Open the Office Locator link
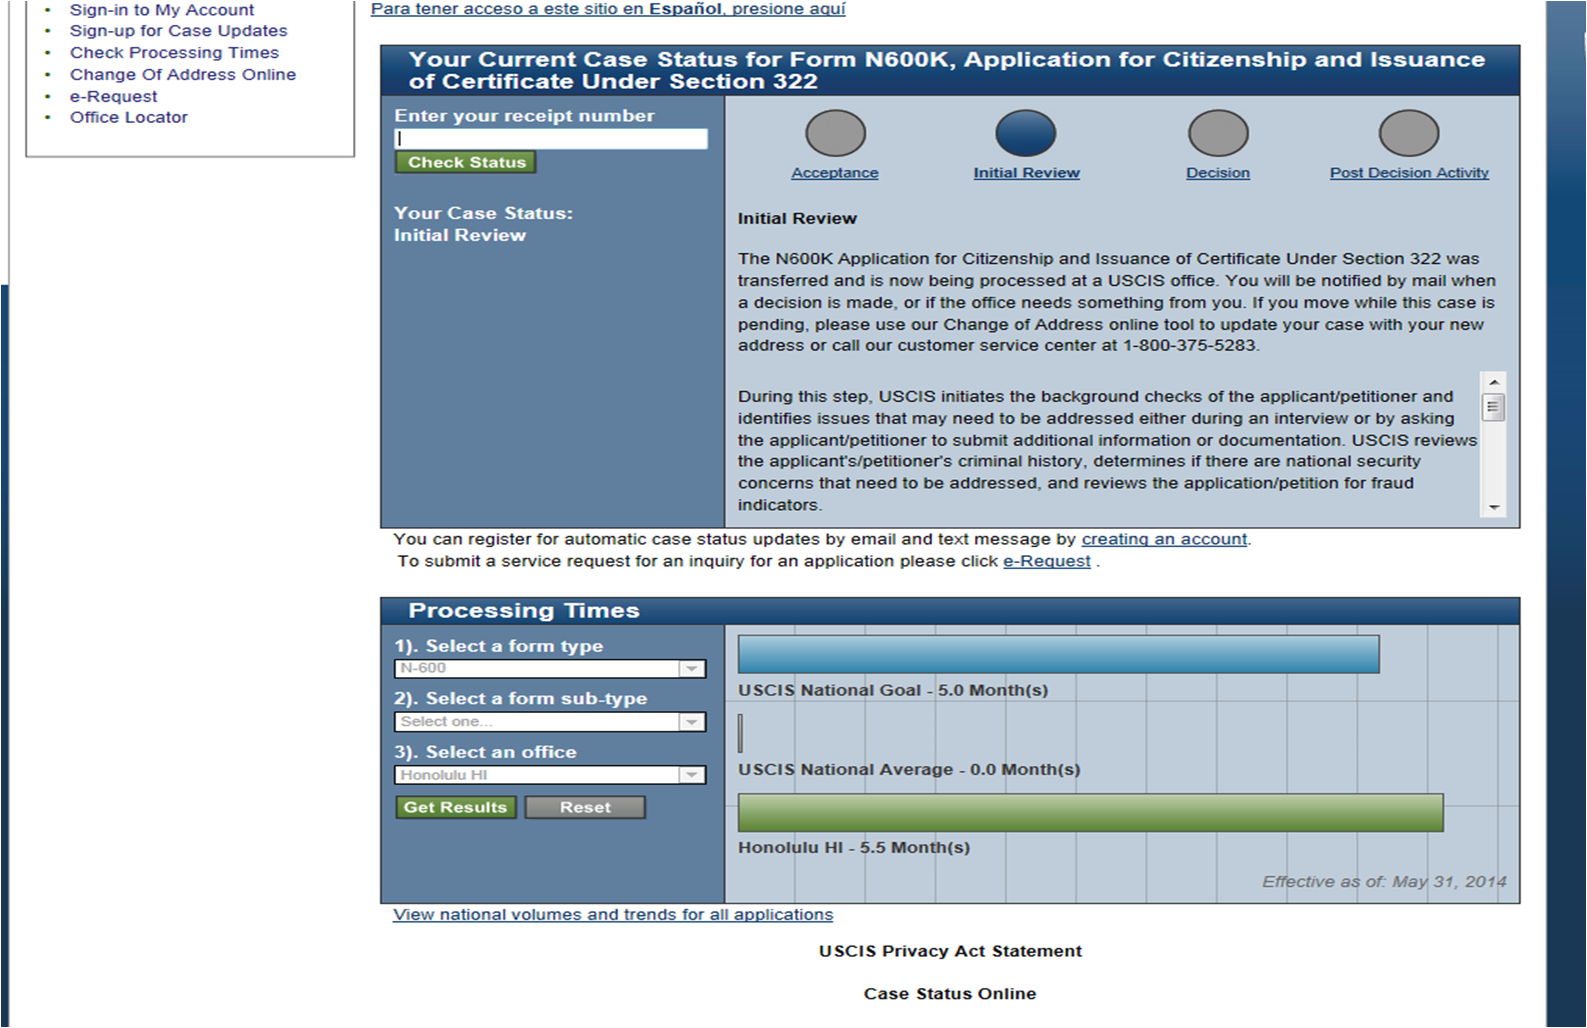This screenshot has width=1587, height=1028. point(128,118)
